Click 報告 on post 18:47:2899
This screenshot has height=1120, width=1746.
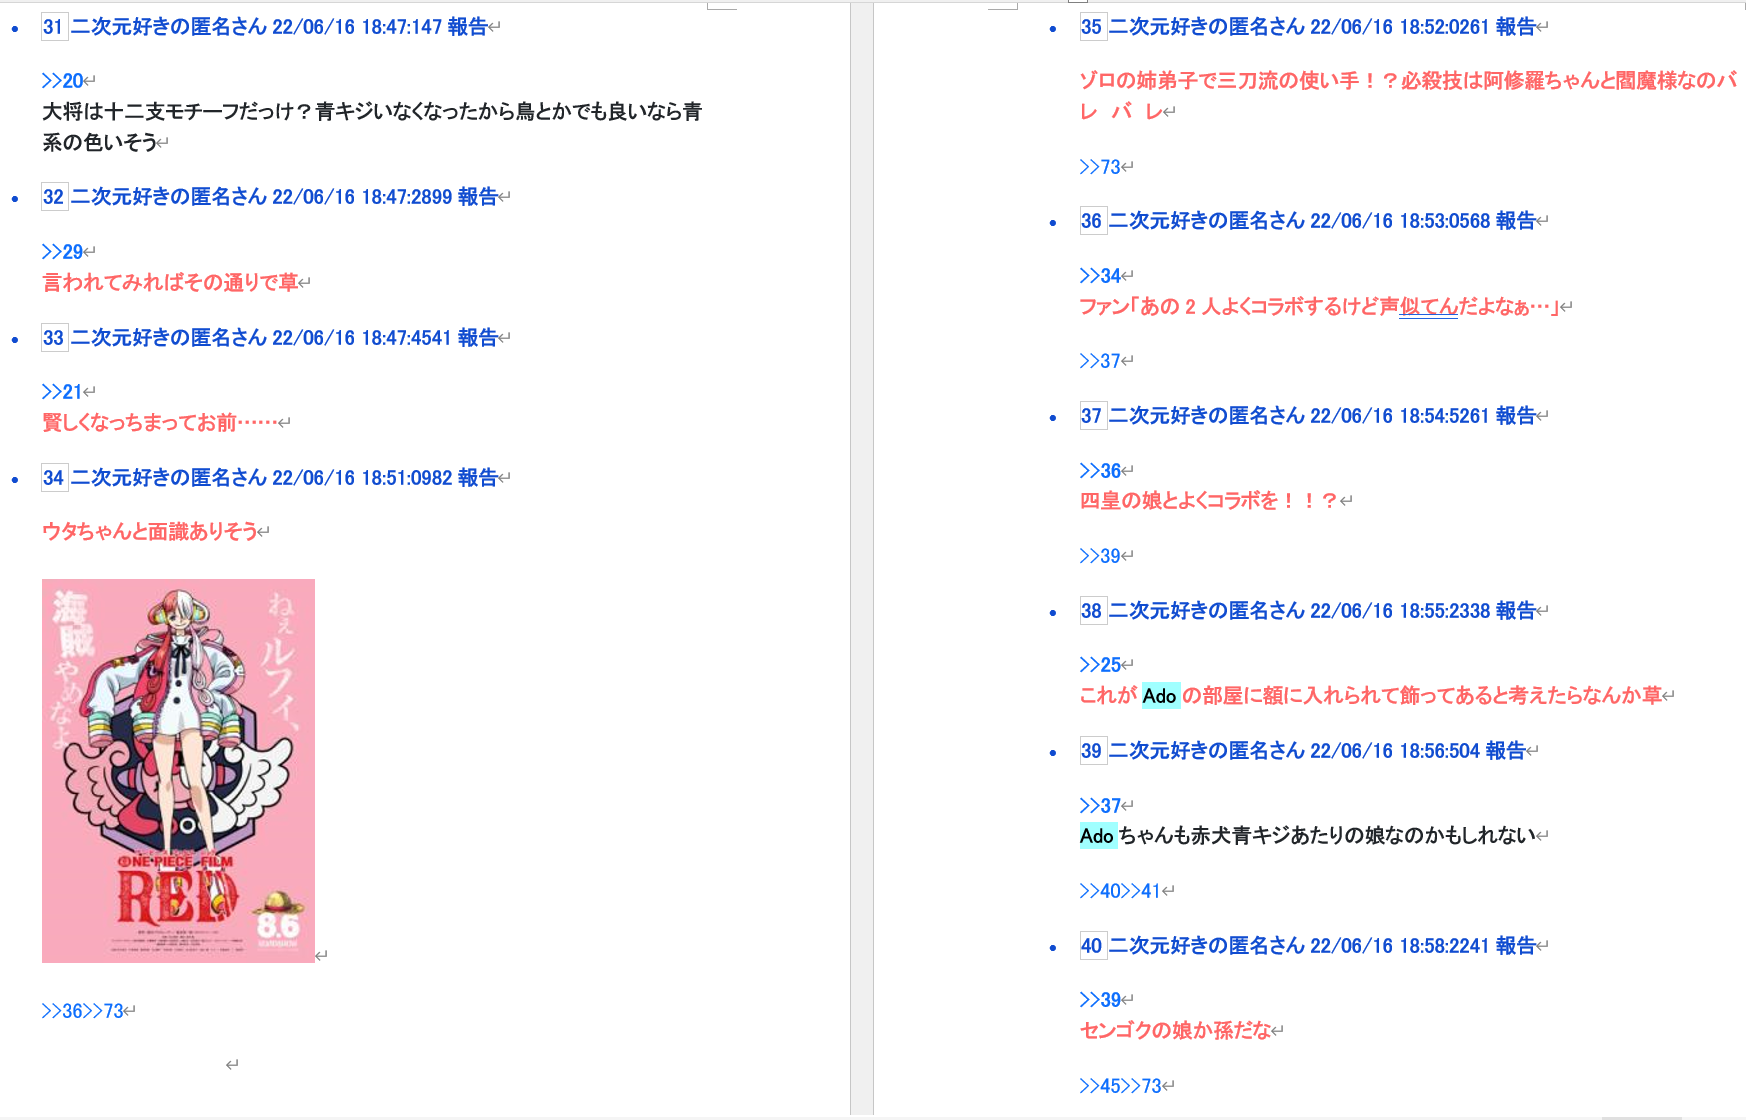point(478,197)
